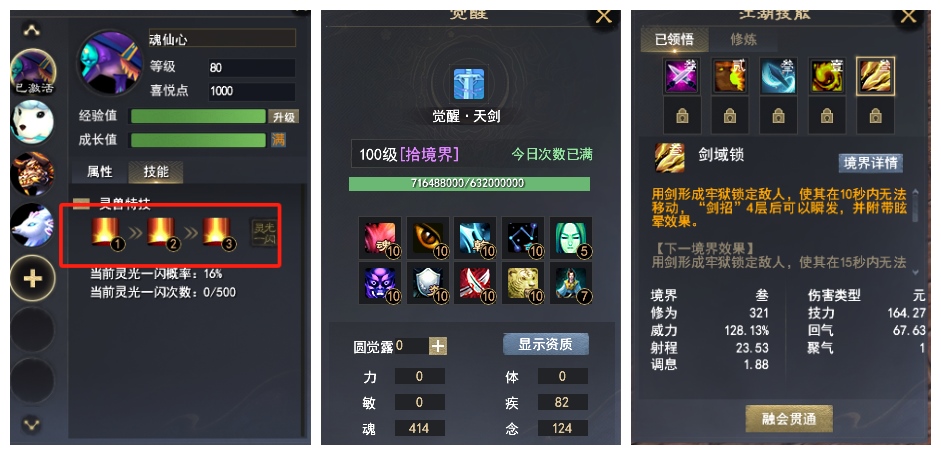Image resolution: width=941 pixels, height=455 pixels.
Task: Click the pet name field 魂仙心
Action: (x=222, y=38)
